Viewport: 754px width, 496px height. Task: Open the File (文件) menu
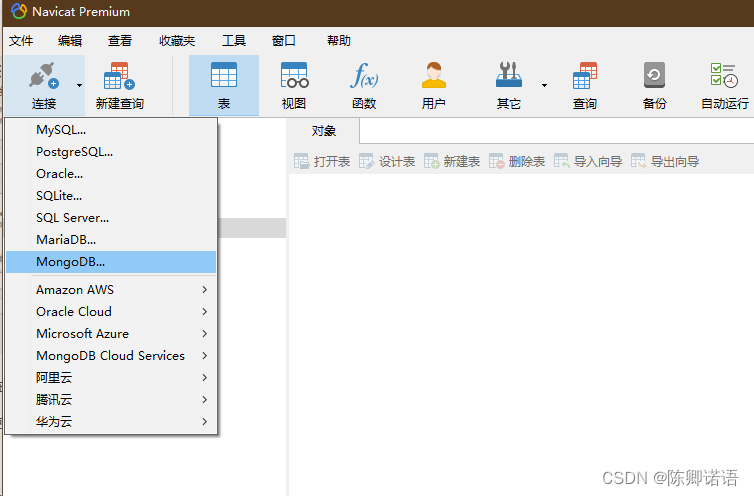(21, 41)
